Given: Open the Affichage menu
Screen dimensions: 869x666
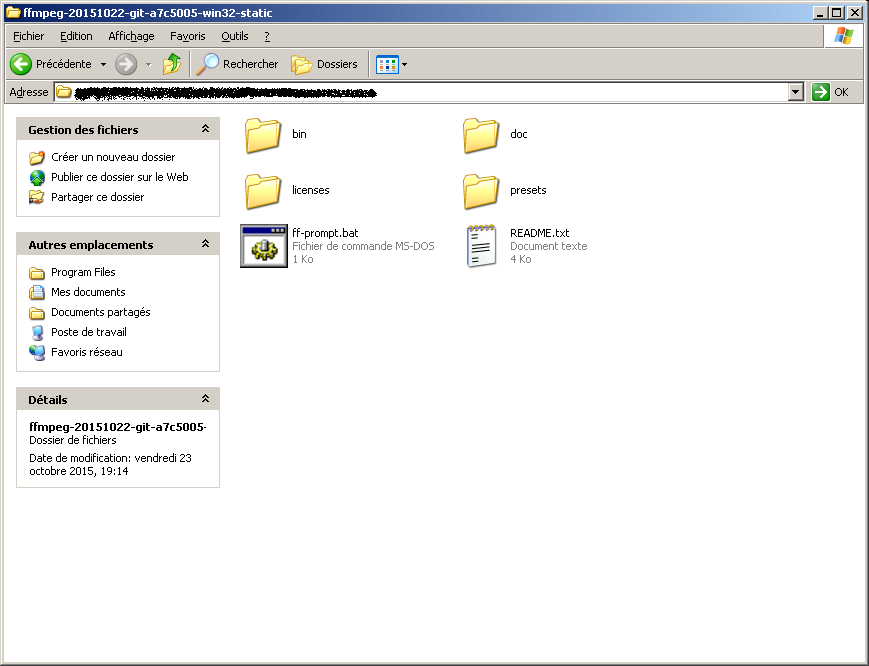Looking at the screenshot, I should coord(131,36).
